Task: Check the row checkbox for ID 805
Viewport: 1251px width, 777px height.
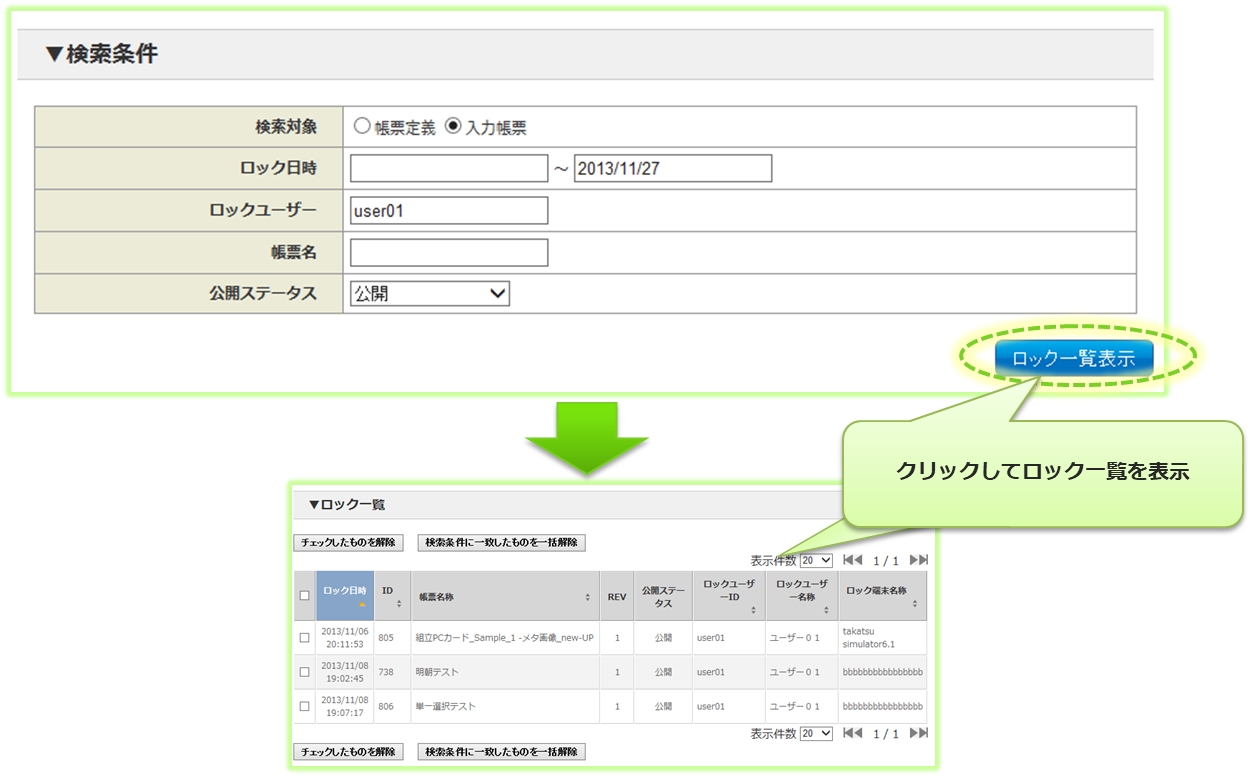Action: [x=305, y=637]
